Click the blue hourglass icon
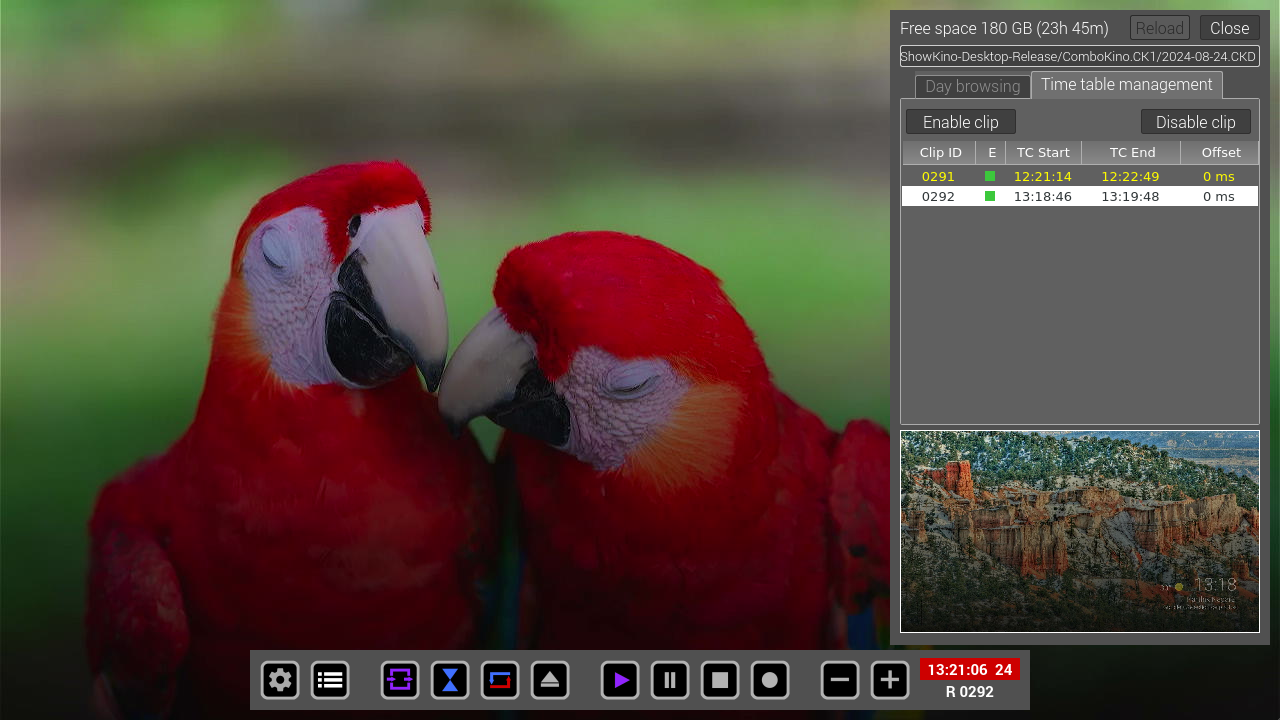 coord(450,680)
